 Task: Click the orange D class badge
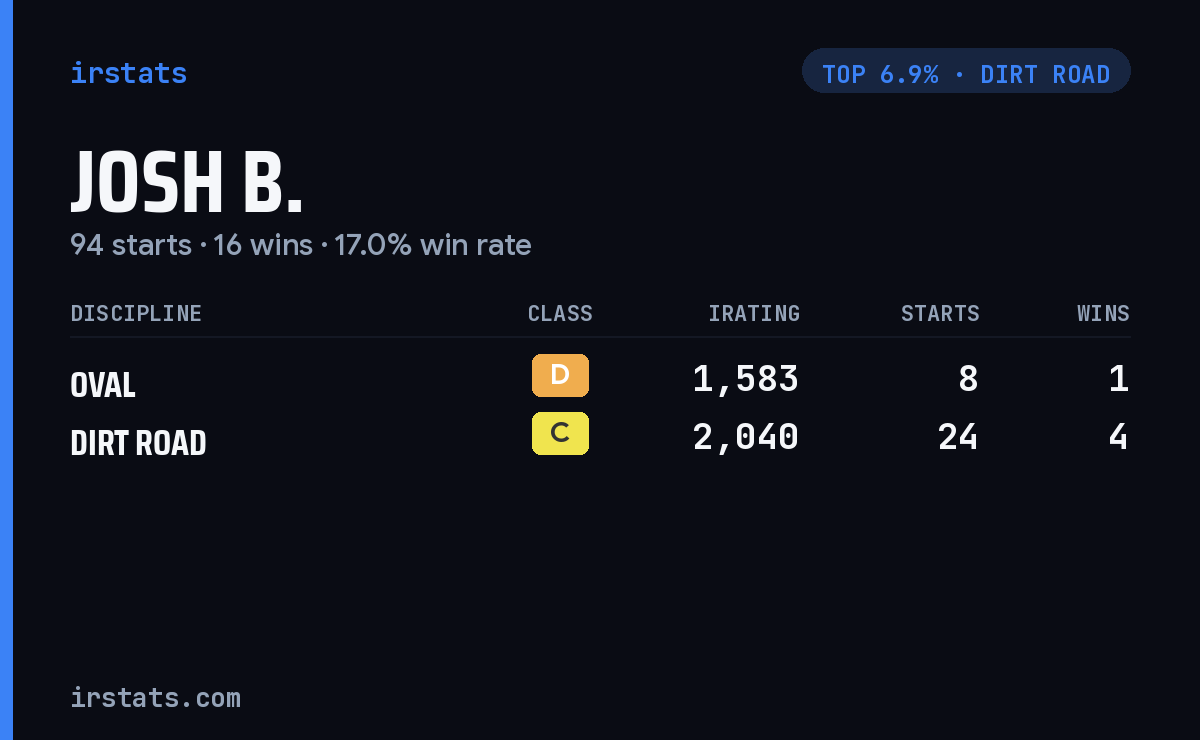point(560,375)
